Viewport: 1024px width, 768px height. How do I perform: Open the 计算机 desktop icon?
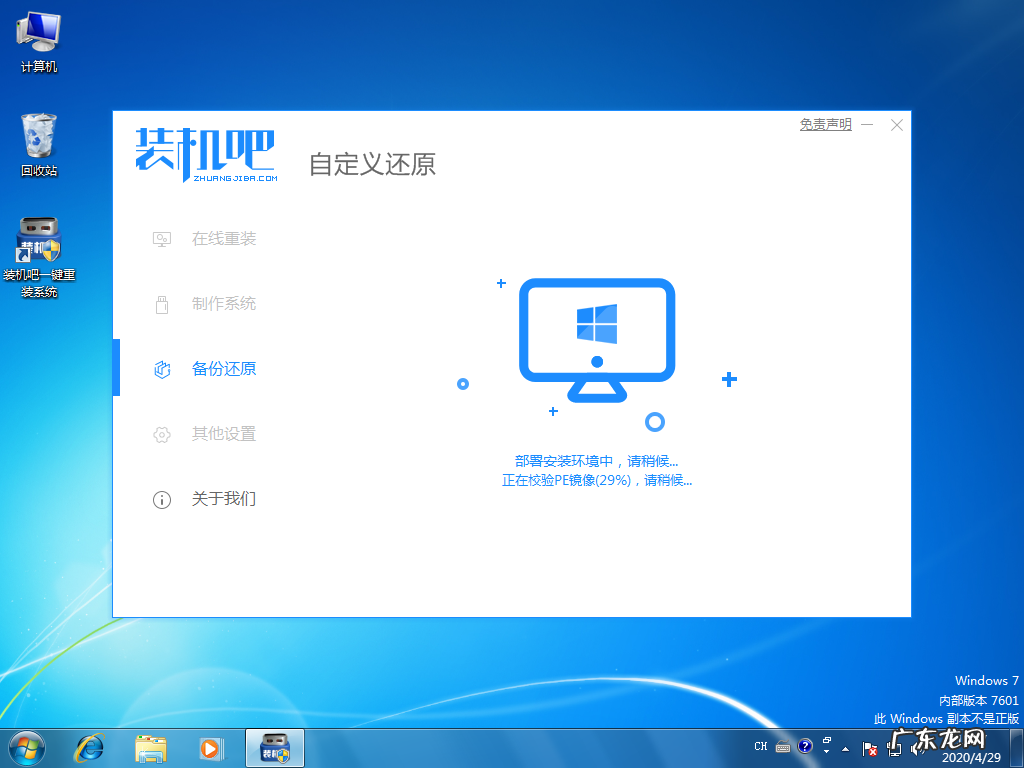[38, 40]
